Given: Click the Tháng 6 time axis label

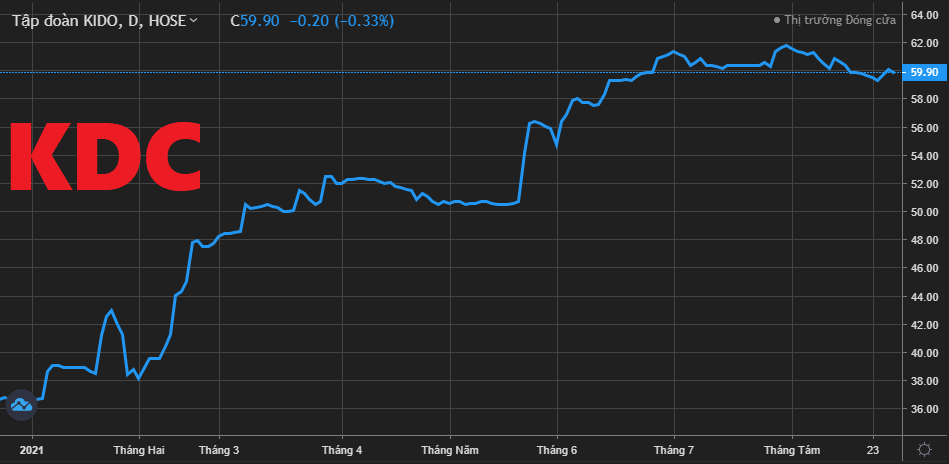Looking at the screenshot, I should pos(557,450).
